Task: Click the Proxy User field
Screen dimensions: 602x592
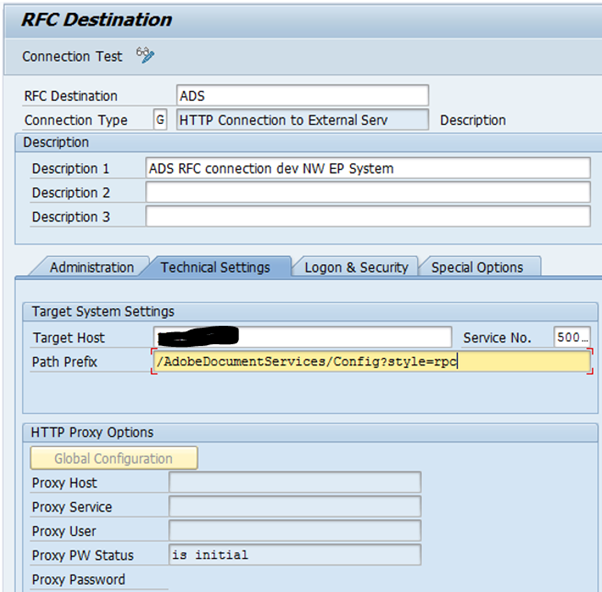Action: pos(295,531)
